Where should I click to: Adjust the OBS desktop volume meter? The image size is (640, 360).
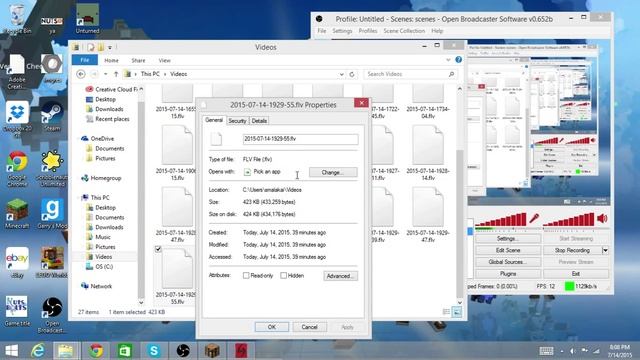(569, 220)
